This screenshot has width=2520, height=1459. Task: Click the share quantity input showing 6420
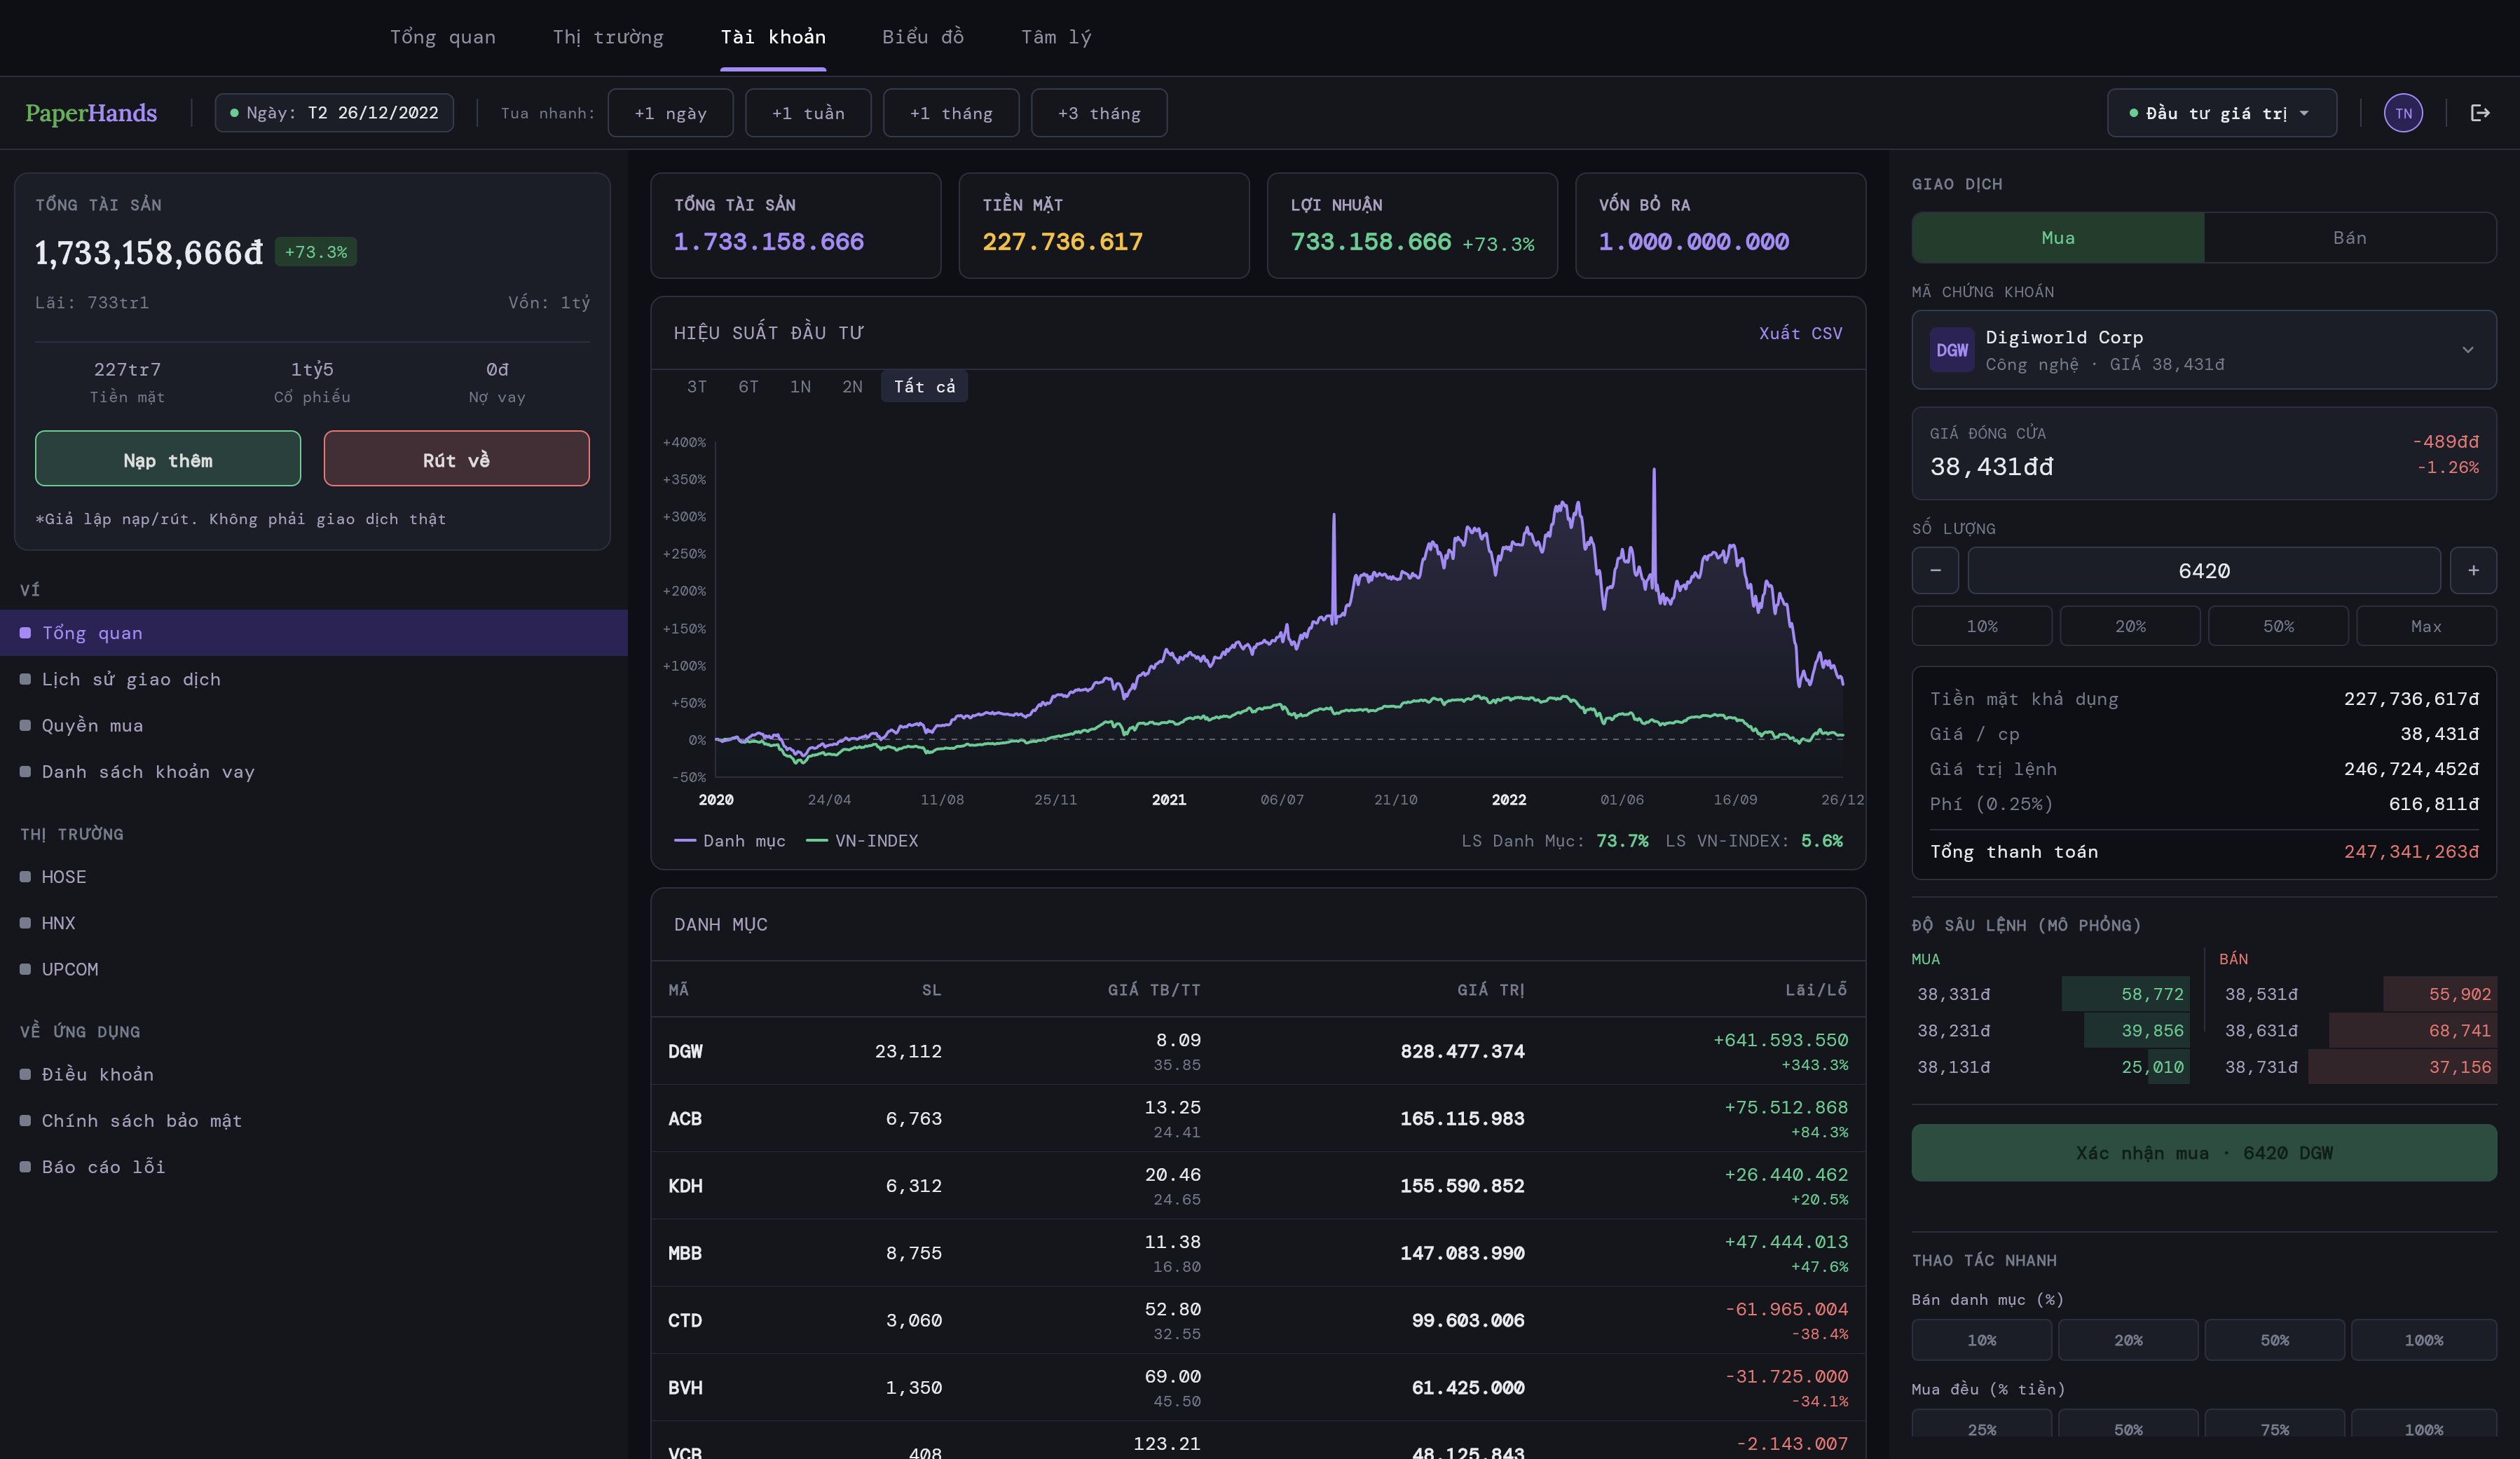[x=2204, y=570]
